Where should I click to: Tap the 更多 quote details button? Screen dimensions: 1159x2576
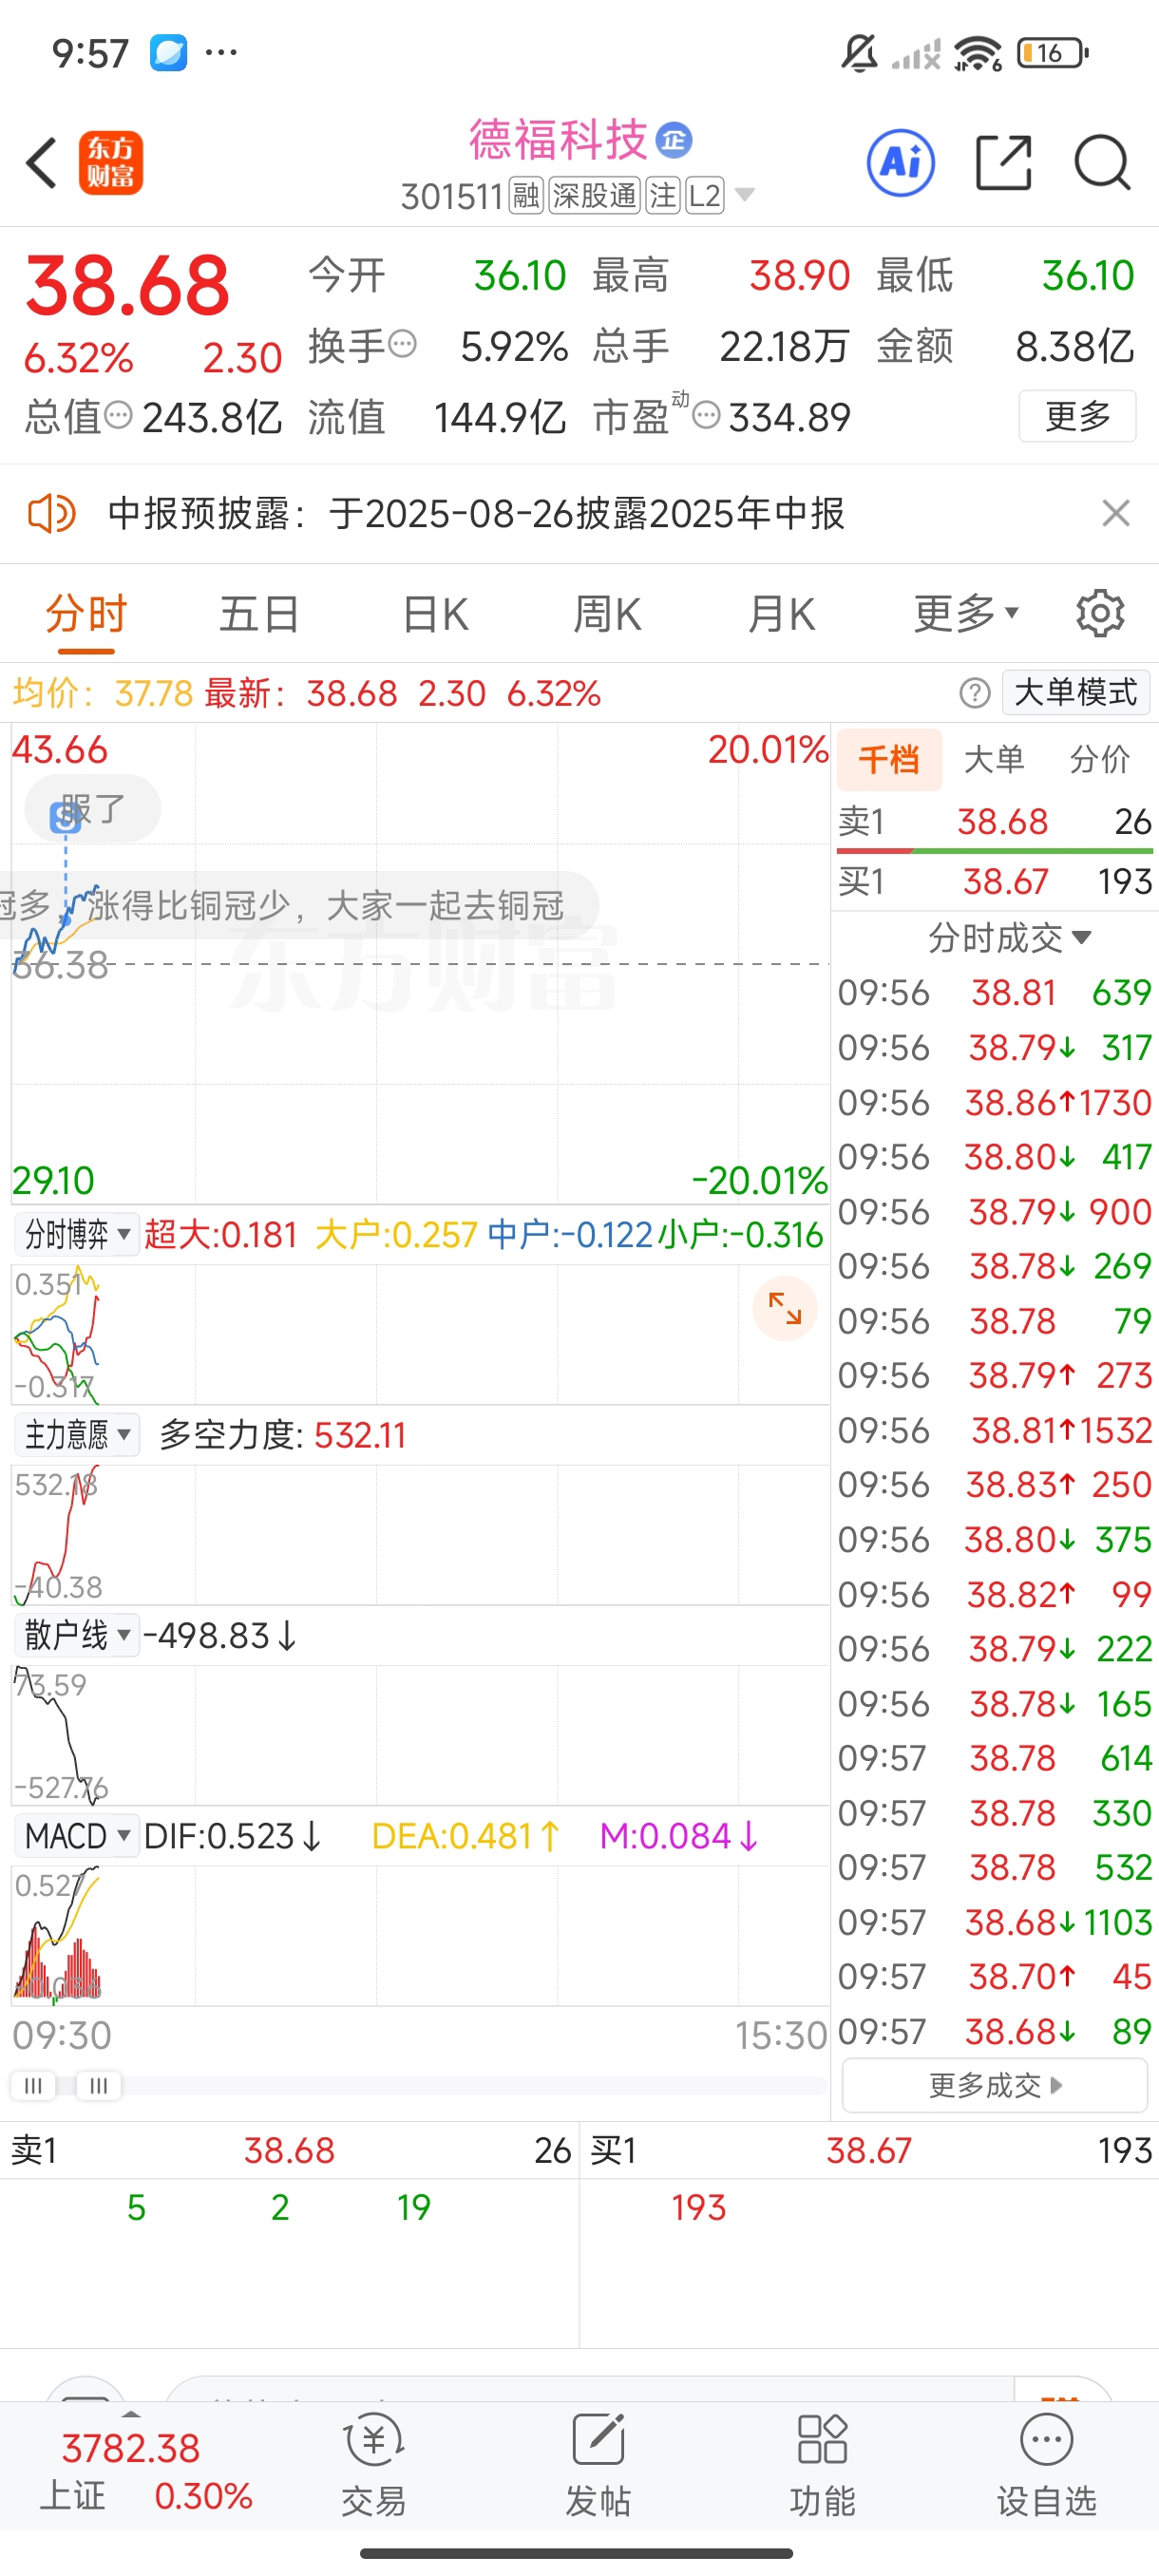[x=1078, y=415]
